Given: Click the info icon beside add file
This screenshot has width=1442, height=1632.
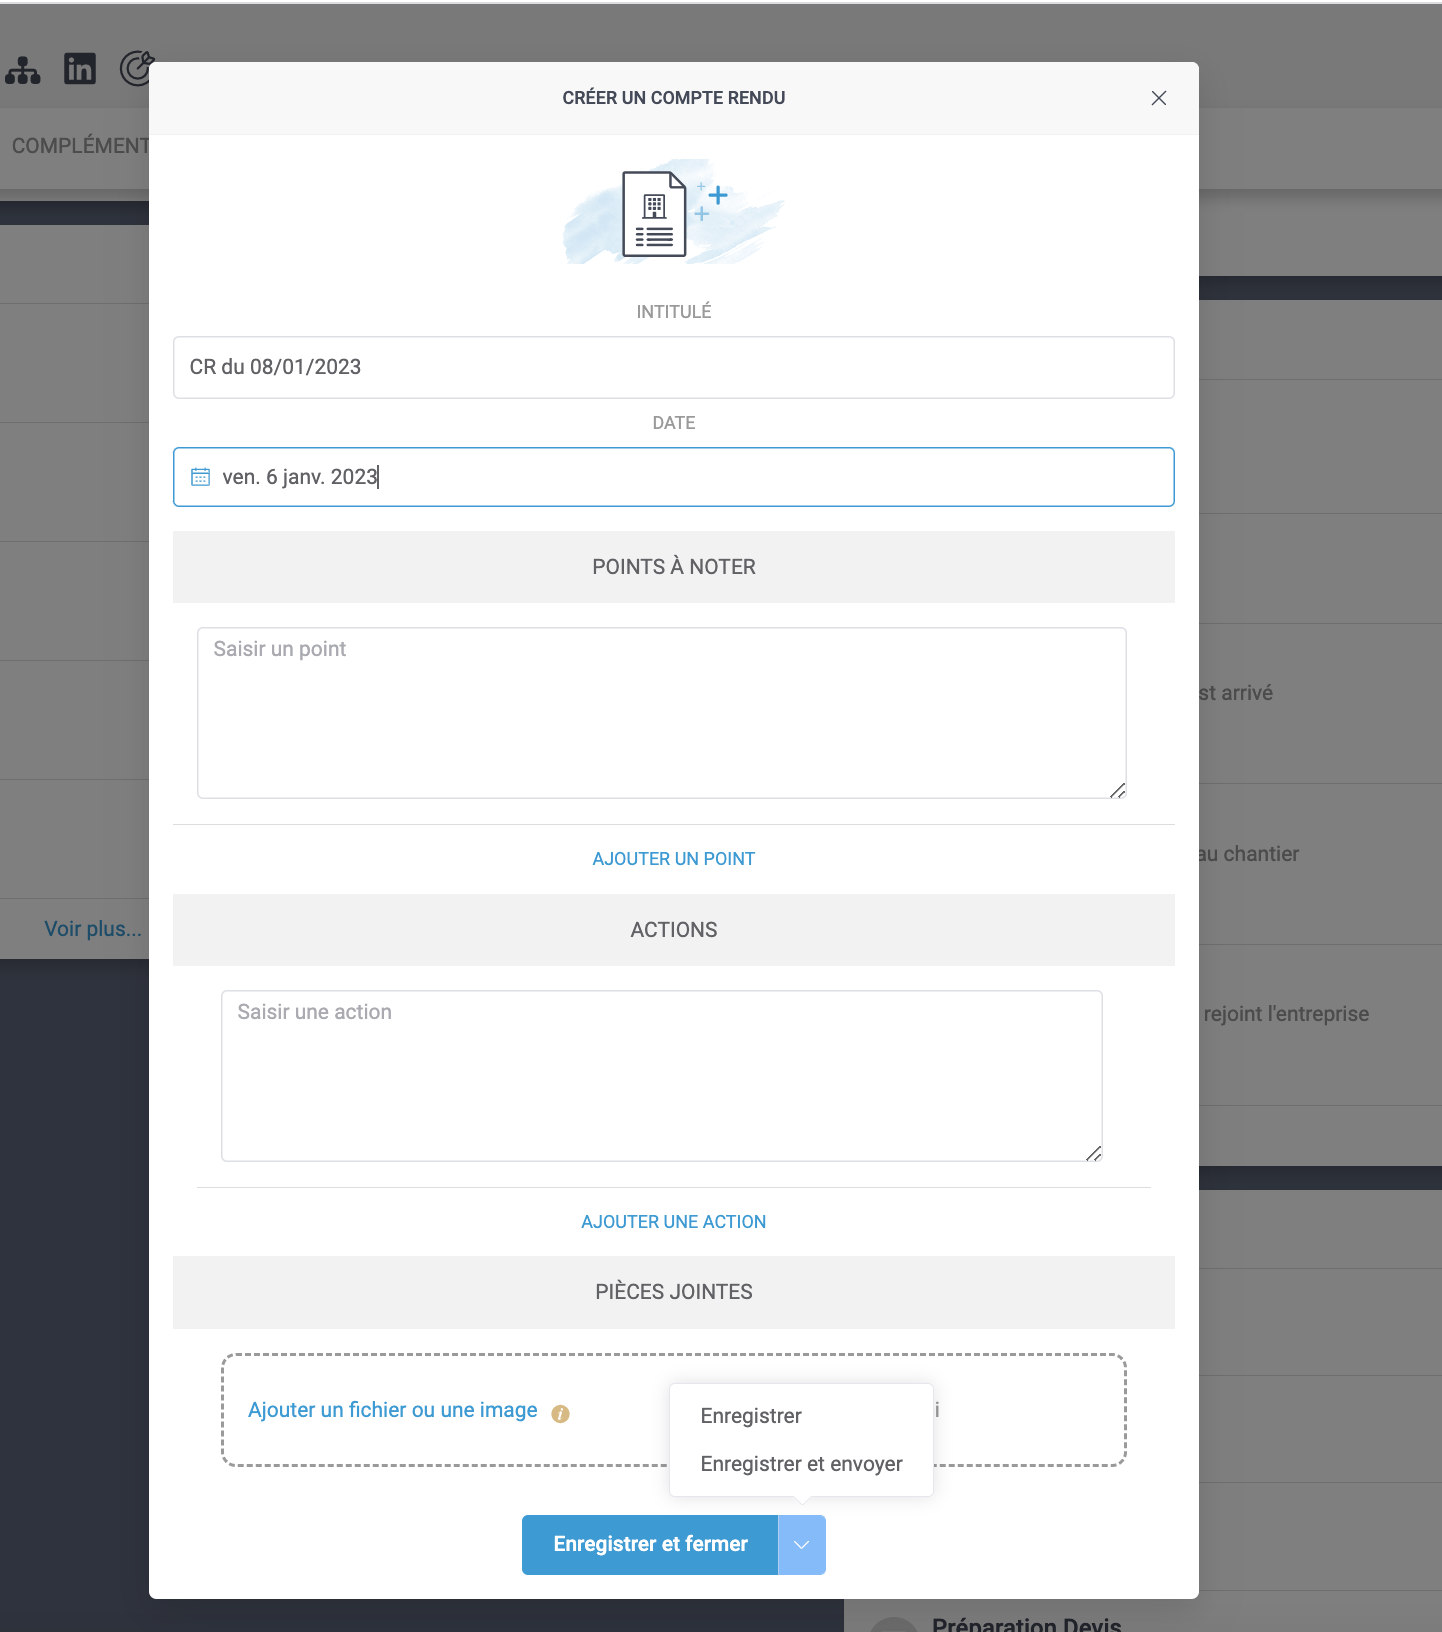Looking at the screenshot, I should point(560,1413).
